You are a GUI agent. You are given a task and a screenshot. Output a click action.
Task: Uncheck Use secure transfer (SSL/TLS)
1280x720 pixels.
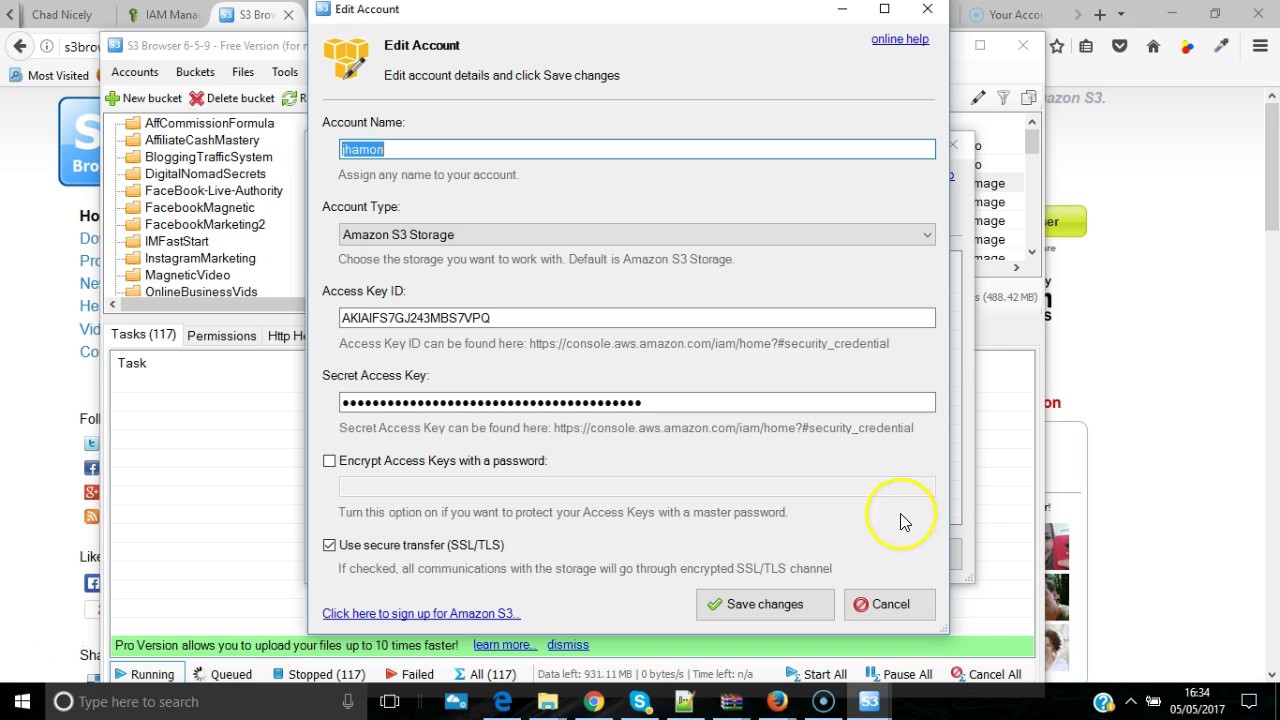(x=329, y=545)
